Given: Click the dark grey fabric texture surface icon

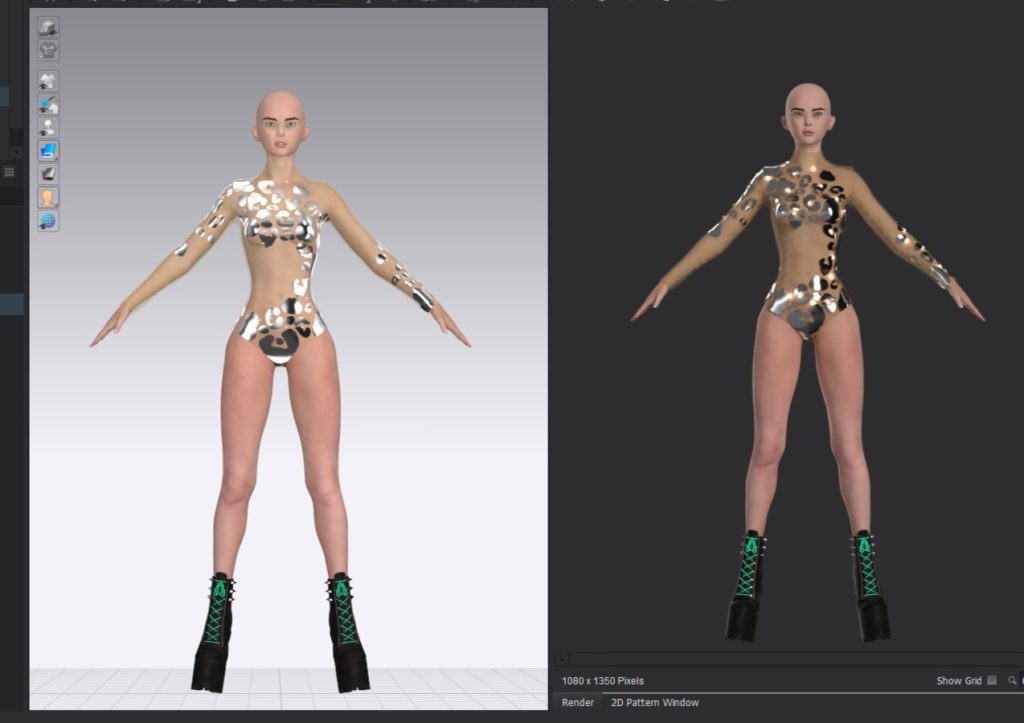Looking at the screenshot, I should [48, 174].
